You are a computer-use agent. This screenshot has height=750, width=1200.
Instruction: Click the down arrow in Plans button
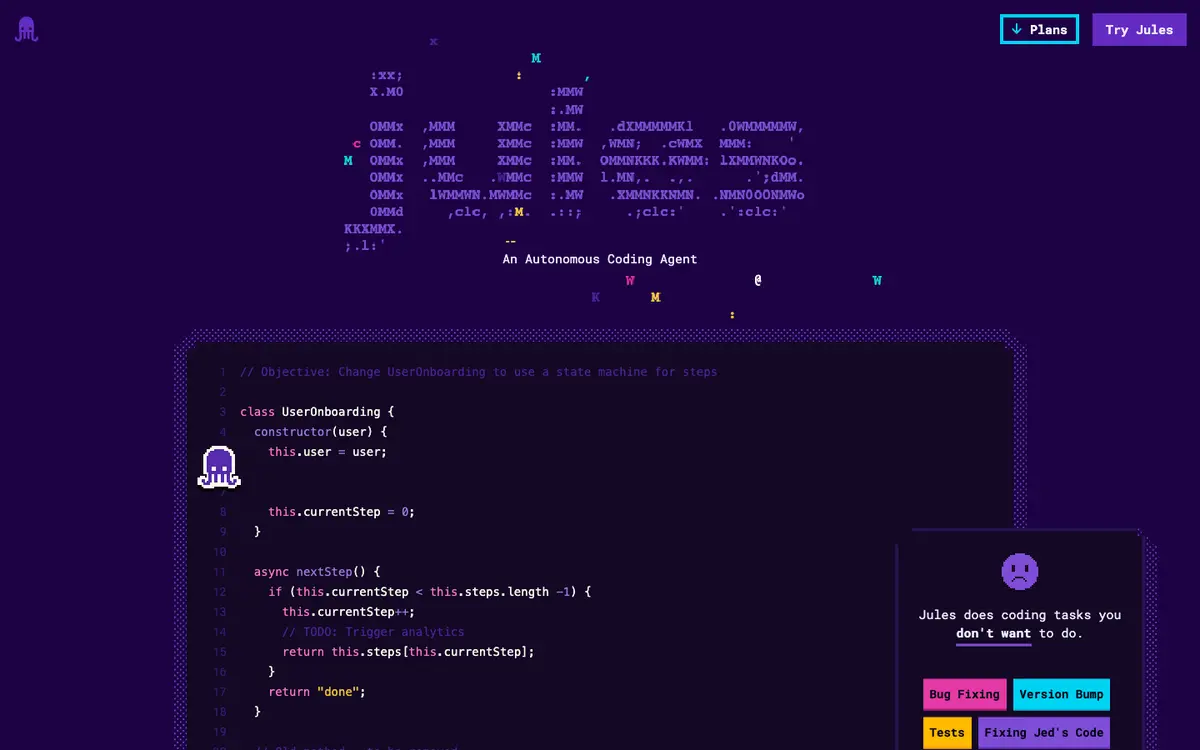tap(1017, 30)
